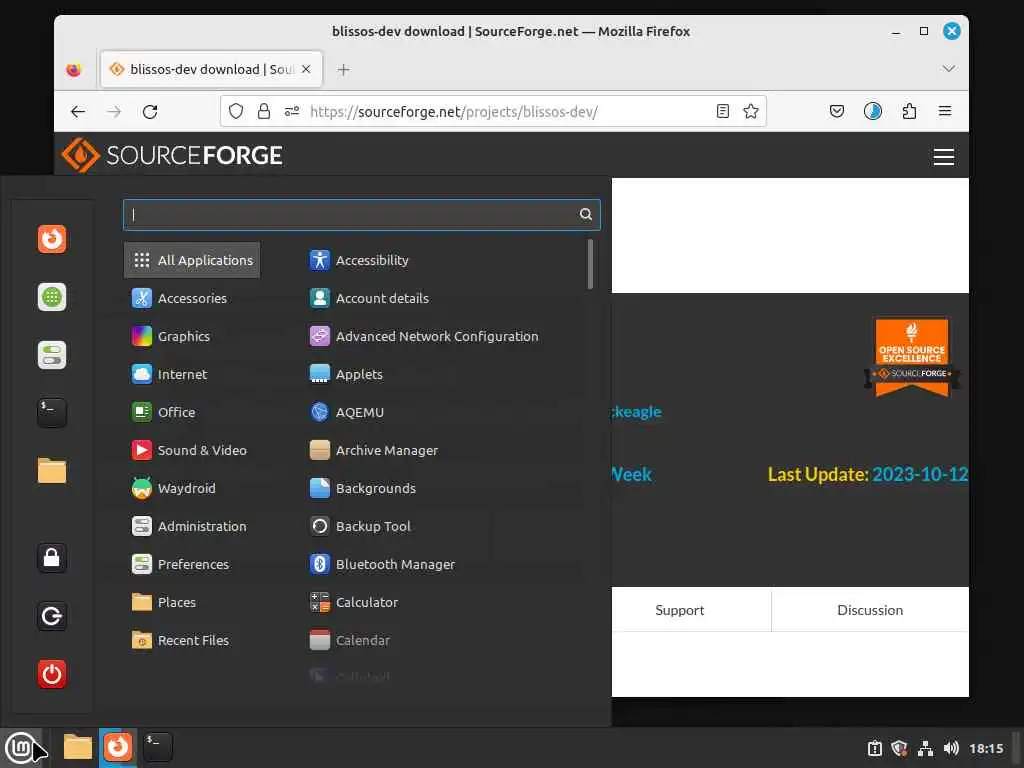Click the tracking protection shield icon

point(236,112)
